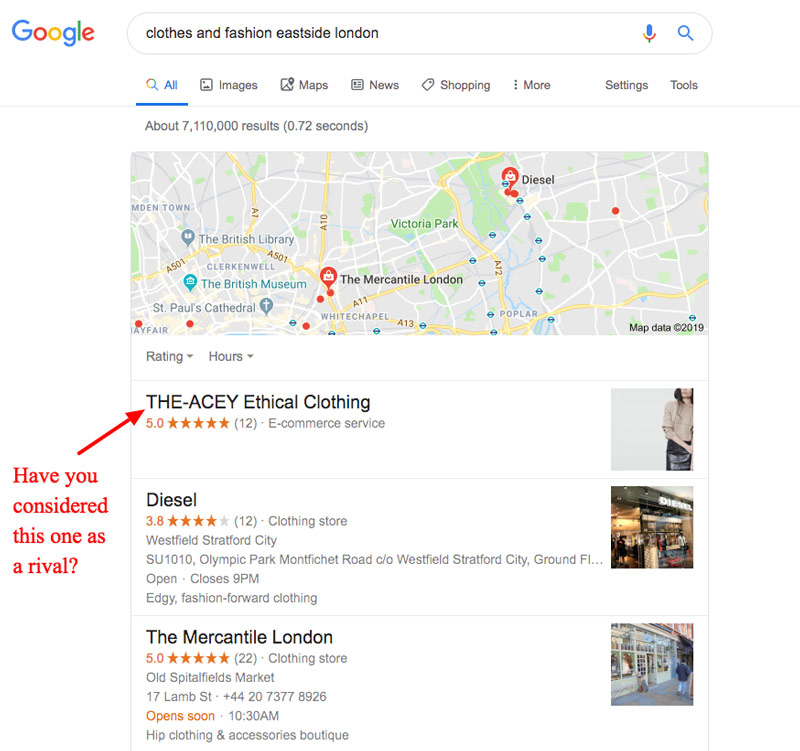This screenshot has width=800, height=751.
Task: Click The British Library map marker
Action: tap(188, 237)
